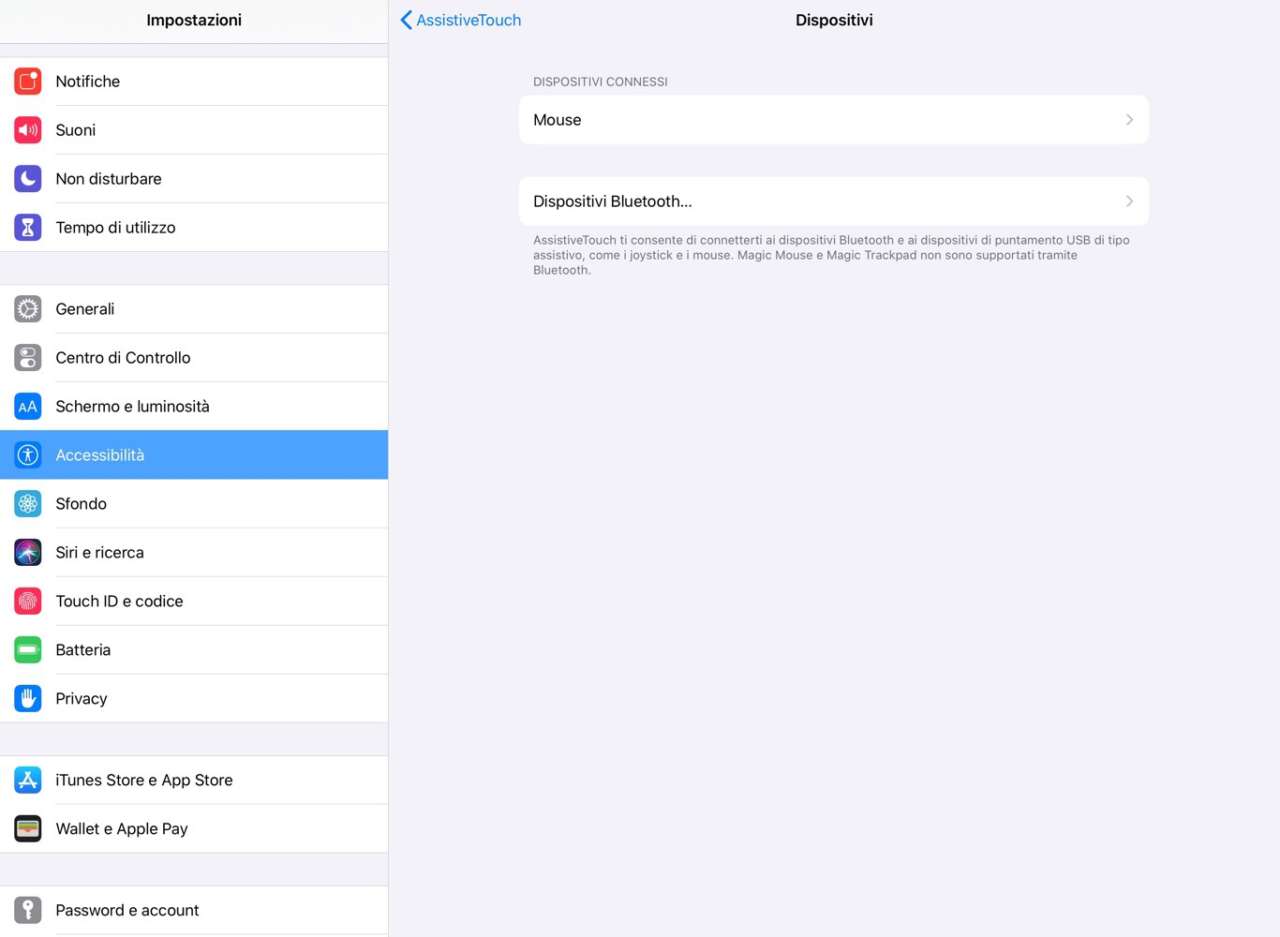Go to Siri e ricerca
Image resolution: width=1280 pixels, height=937 pixels.
coord(194,553)
